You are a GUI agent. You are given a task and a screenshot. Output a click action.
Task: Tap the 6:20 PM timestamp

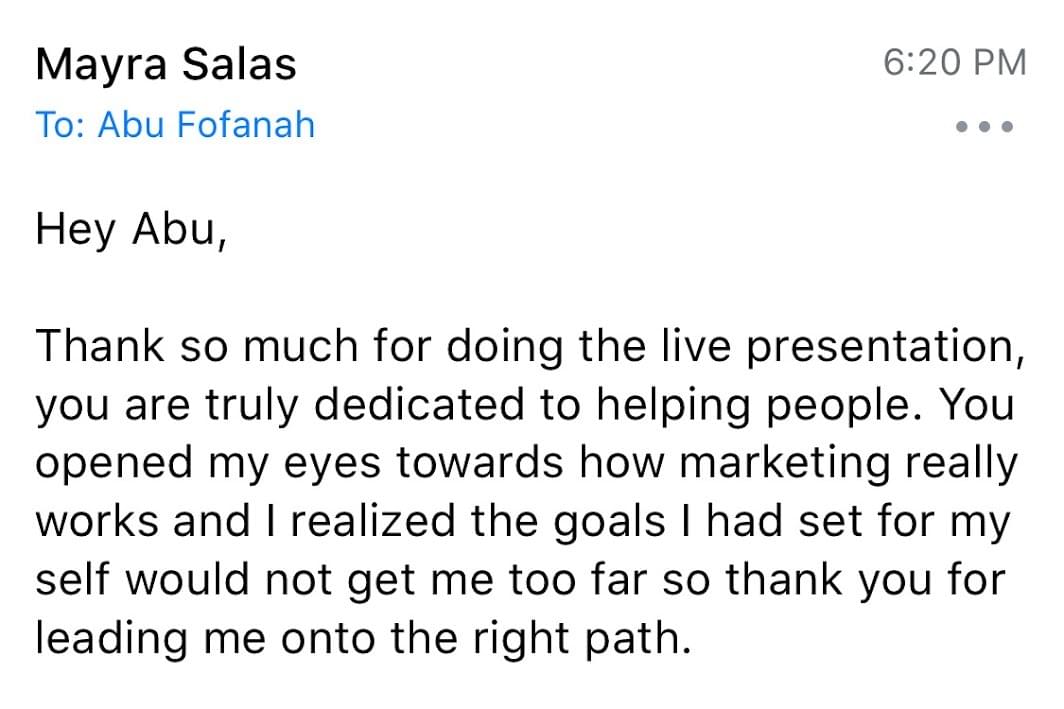coord(955,62)
